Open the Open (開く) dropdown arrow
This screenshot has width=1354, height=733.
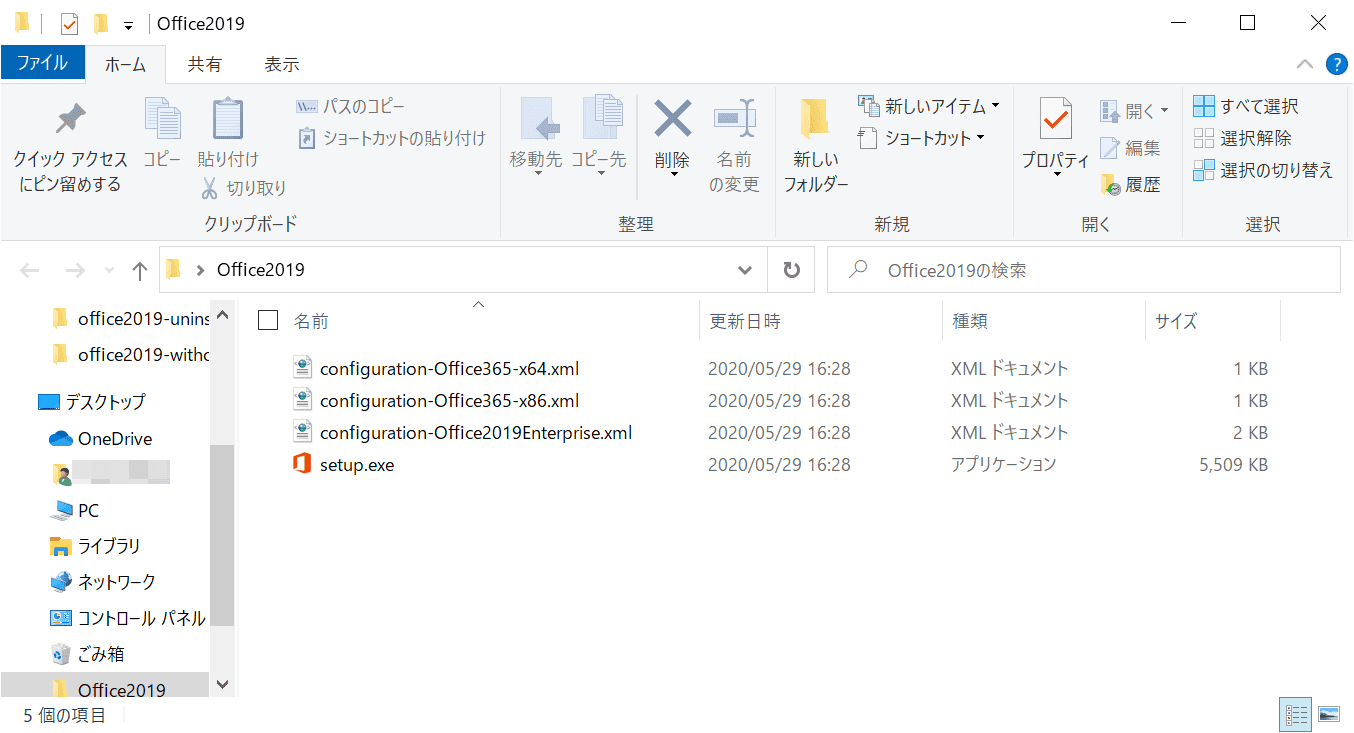(1164, 111)
